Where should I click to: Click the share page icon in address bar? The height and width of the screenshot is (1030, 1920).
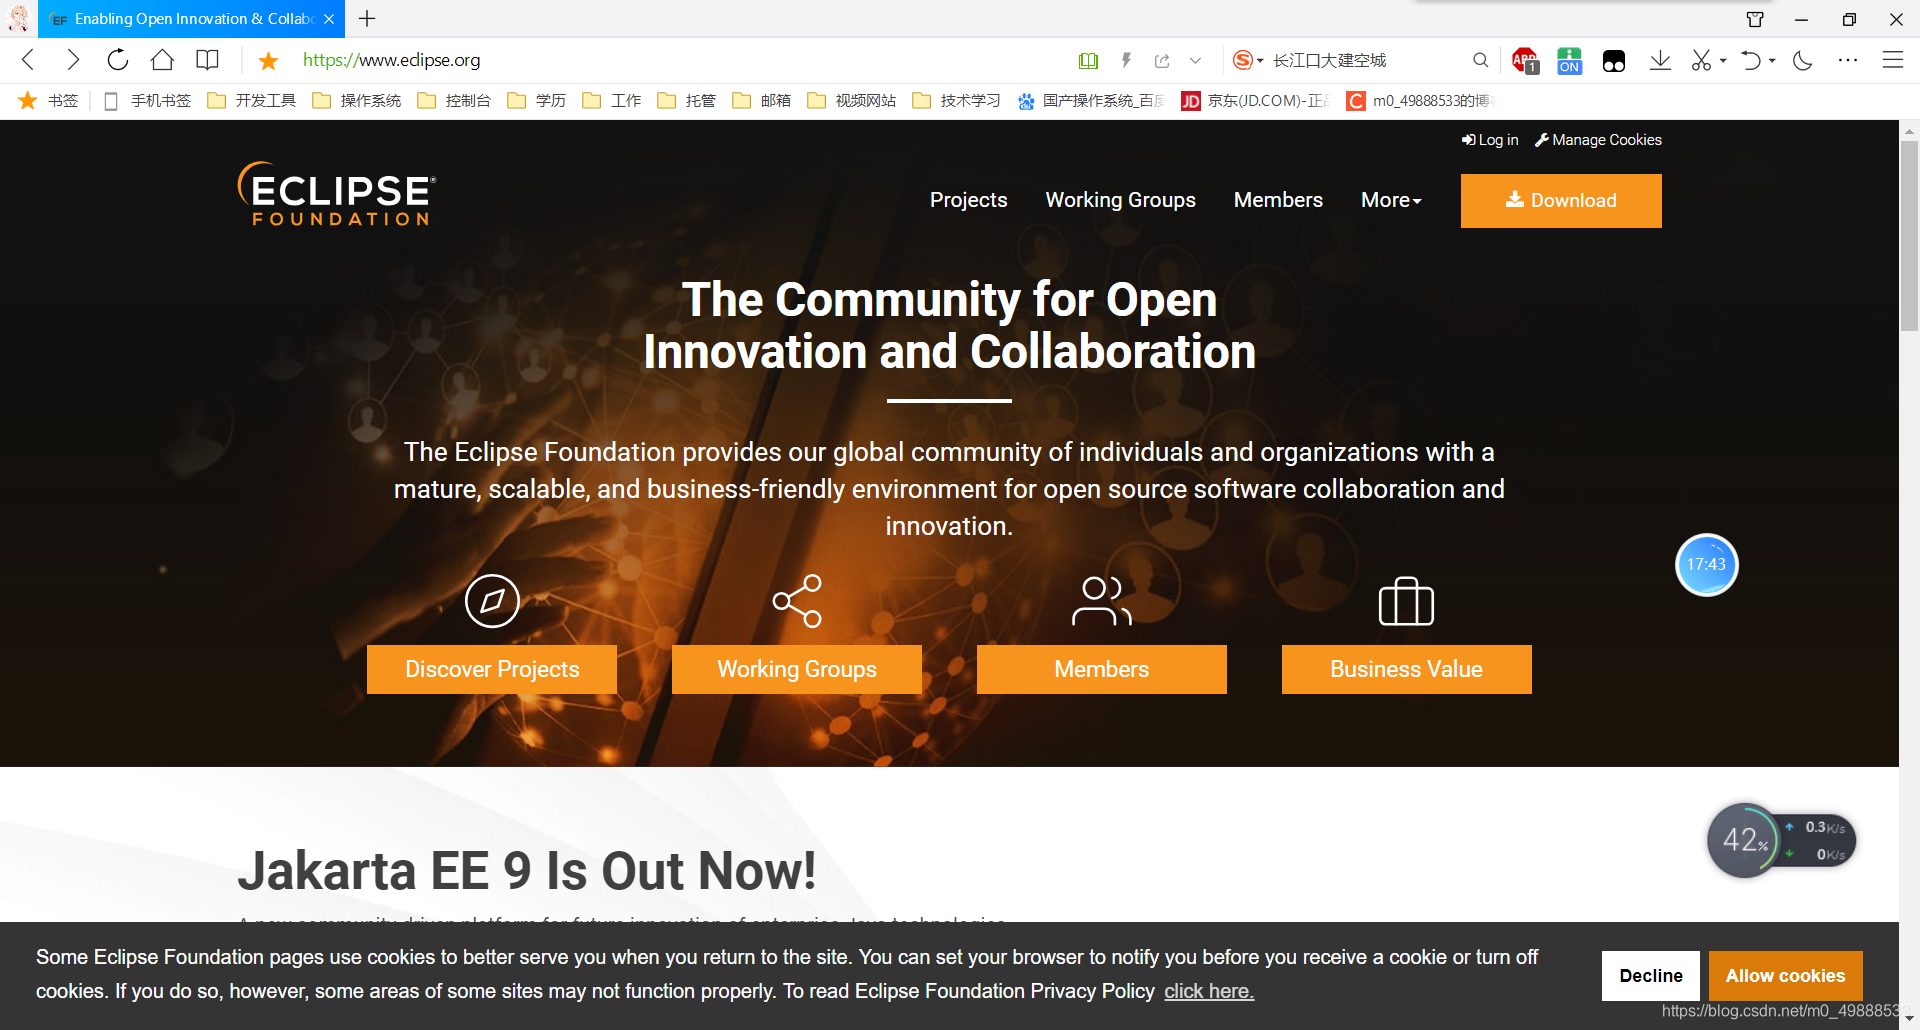pos(1162,61)
